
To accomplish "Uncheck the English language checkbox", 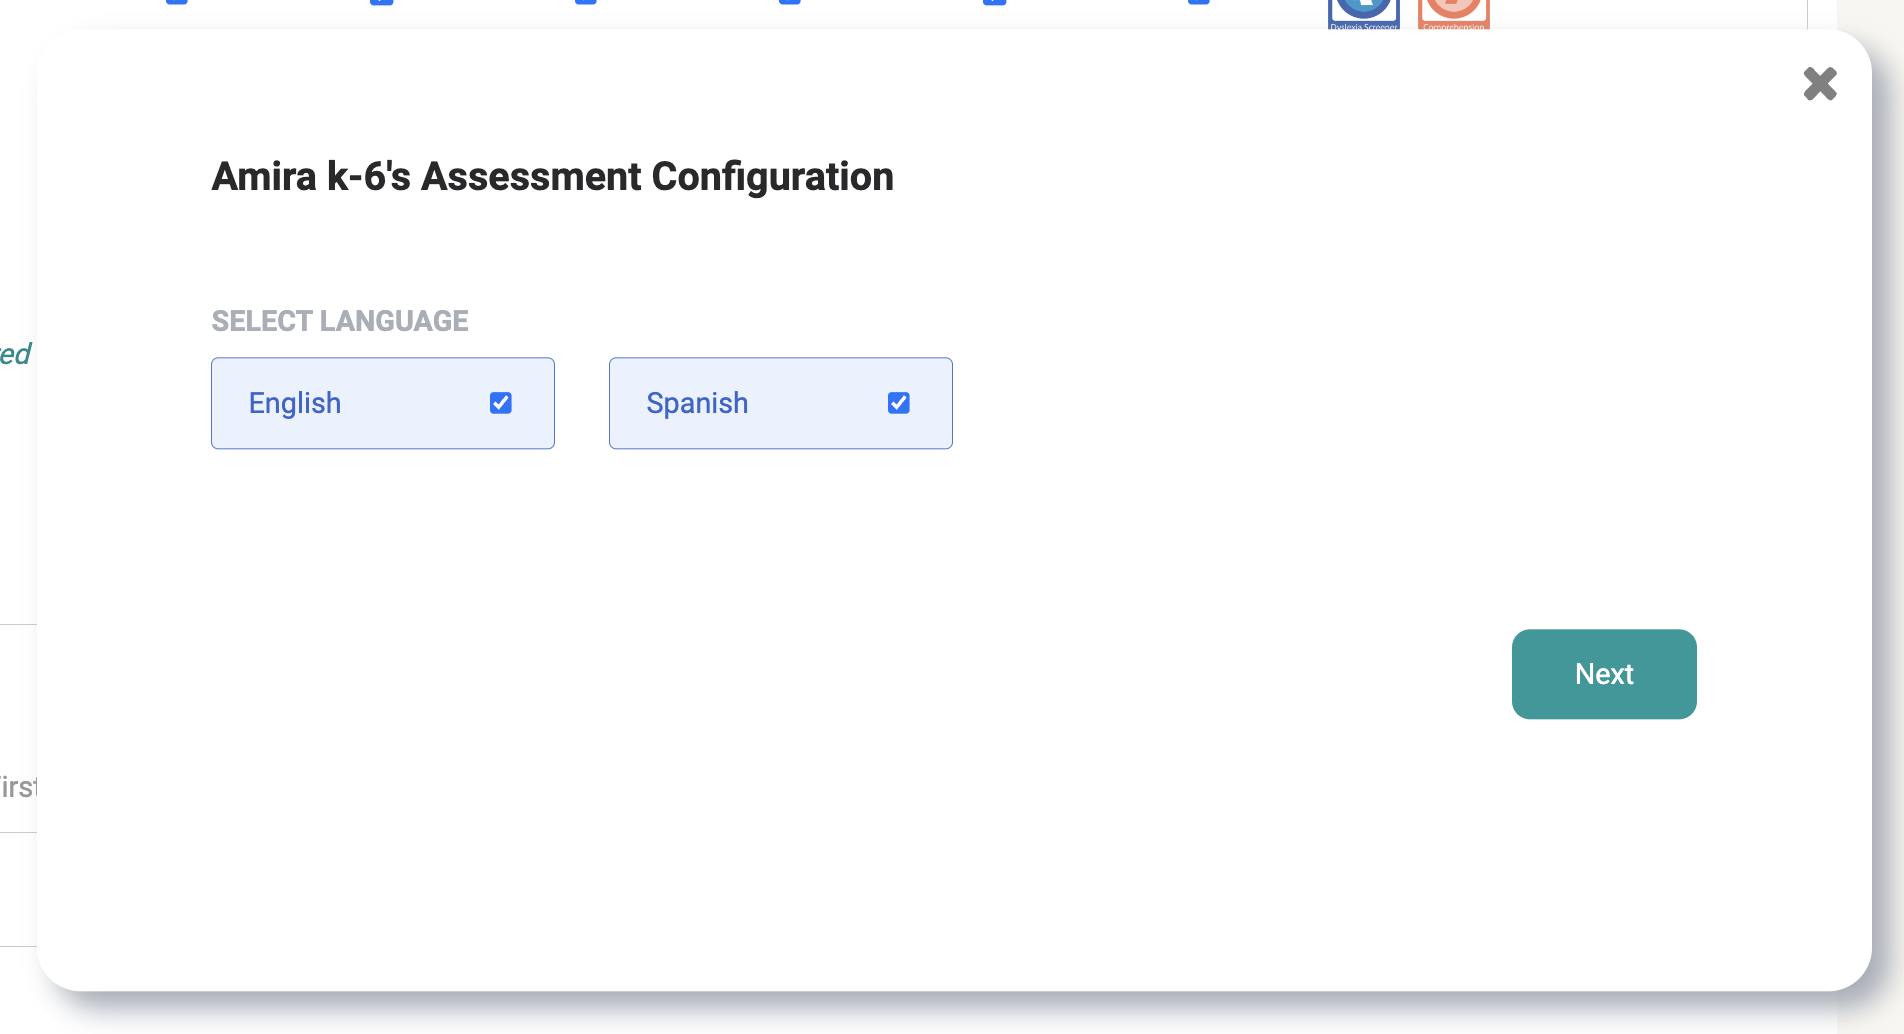I will 501,403.
